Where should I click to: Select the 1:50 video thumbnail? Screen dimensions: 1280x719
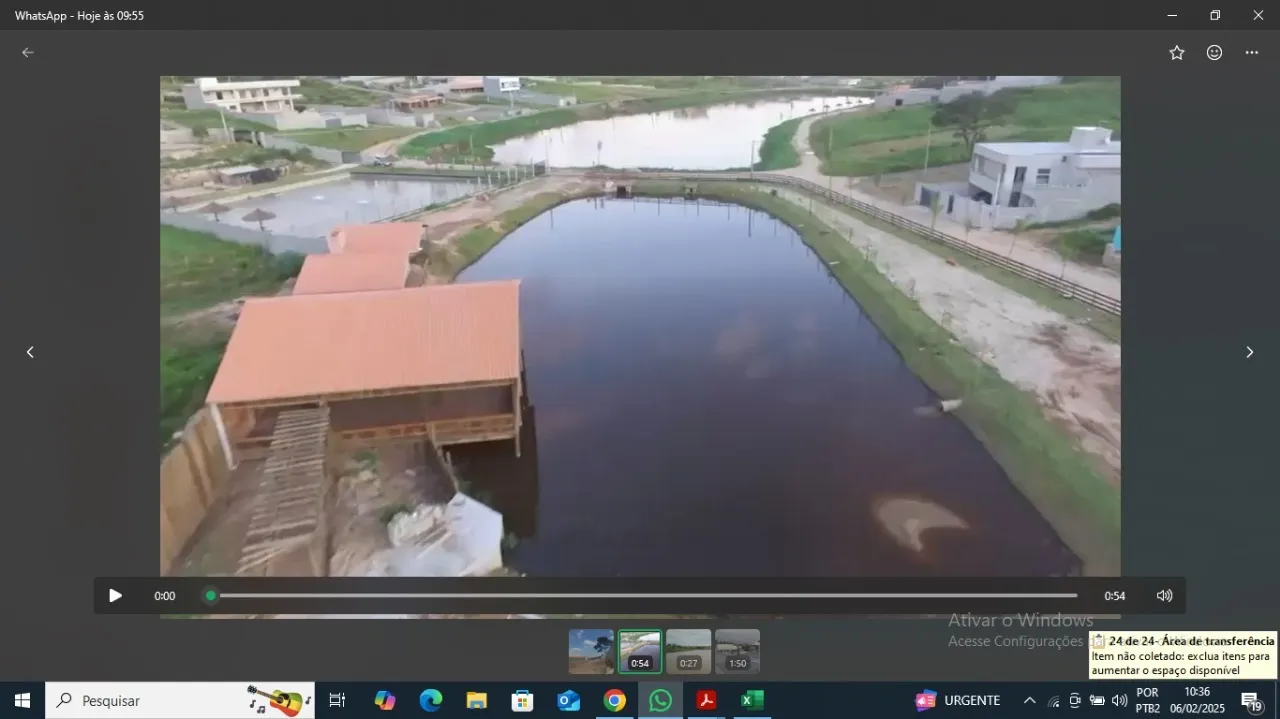[737, 651]
